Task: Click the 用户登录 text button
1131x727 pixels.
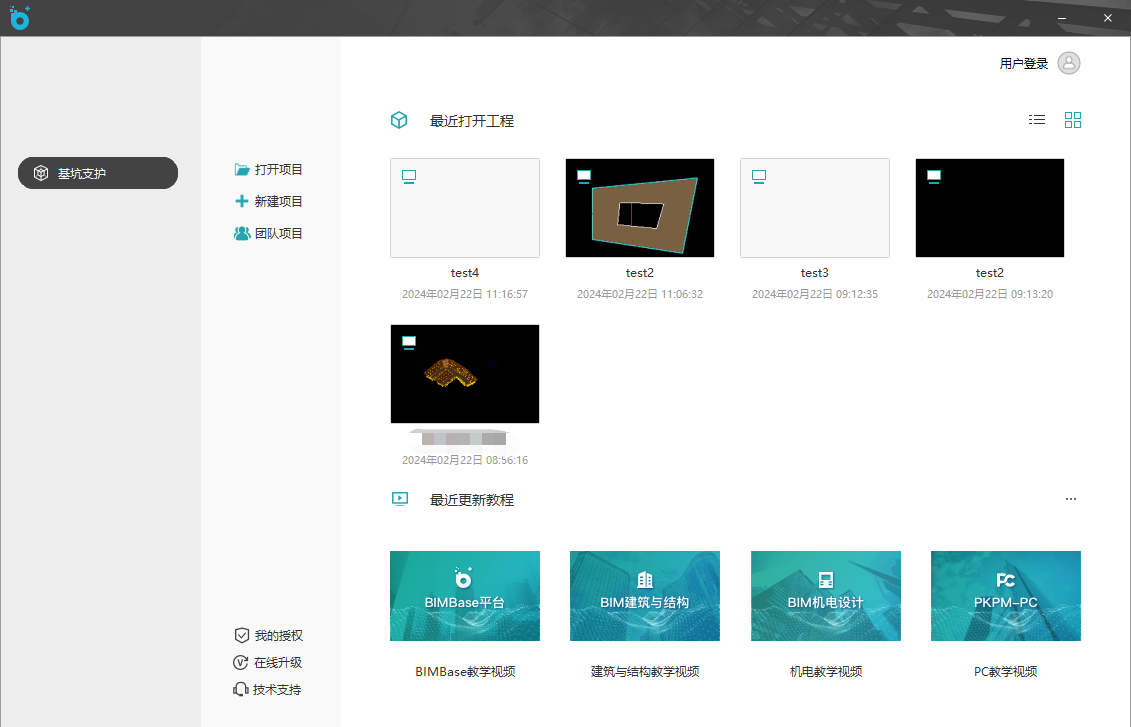Action: point(1023,64)
